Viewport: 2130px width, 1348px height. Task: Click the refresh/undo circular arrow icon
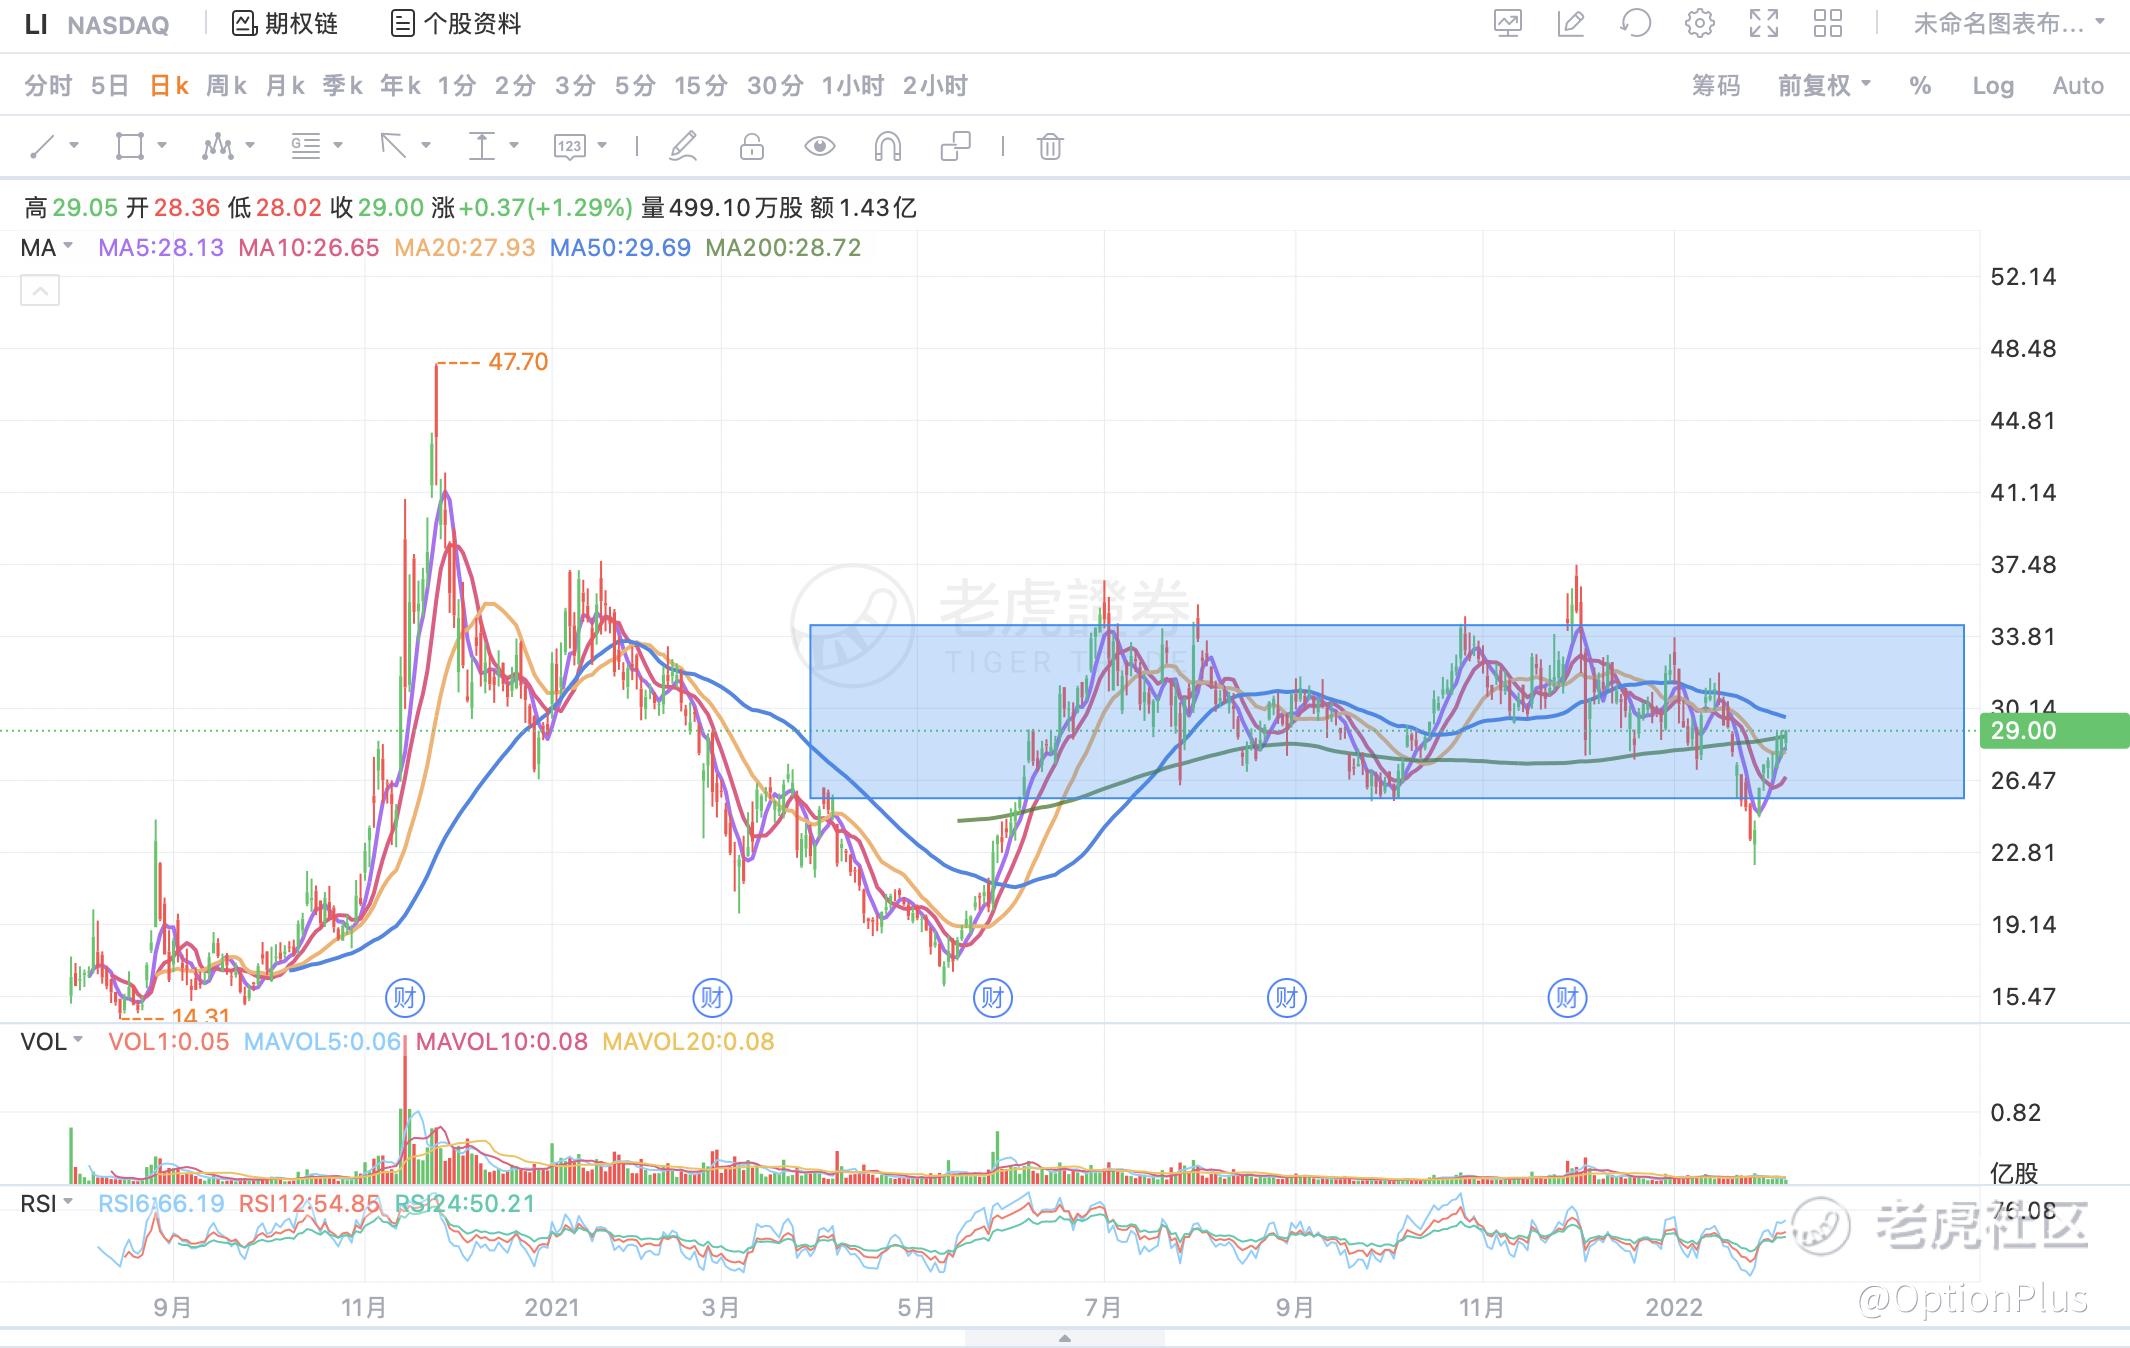(x=1635, y=23)
